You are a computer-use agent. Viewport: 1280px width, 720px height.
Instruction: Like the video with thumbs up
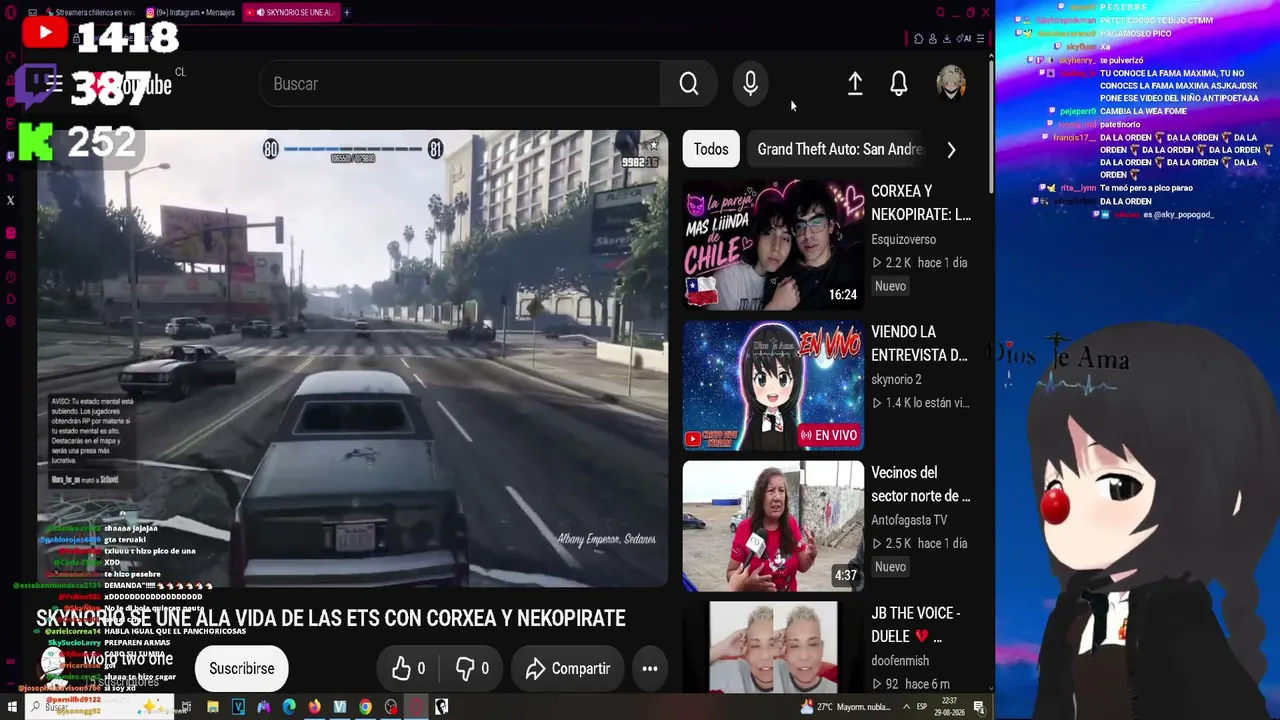click(x=408, y=669)
